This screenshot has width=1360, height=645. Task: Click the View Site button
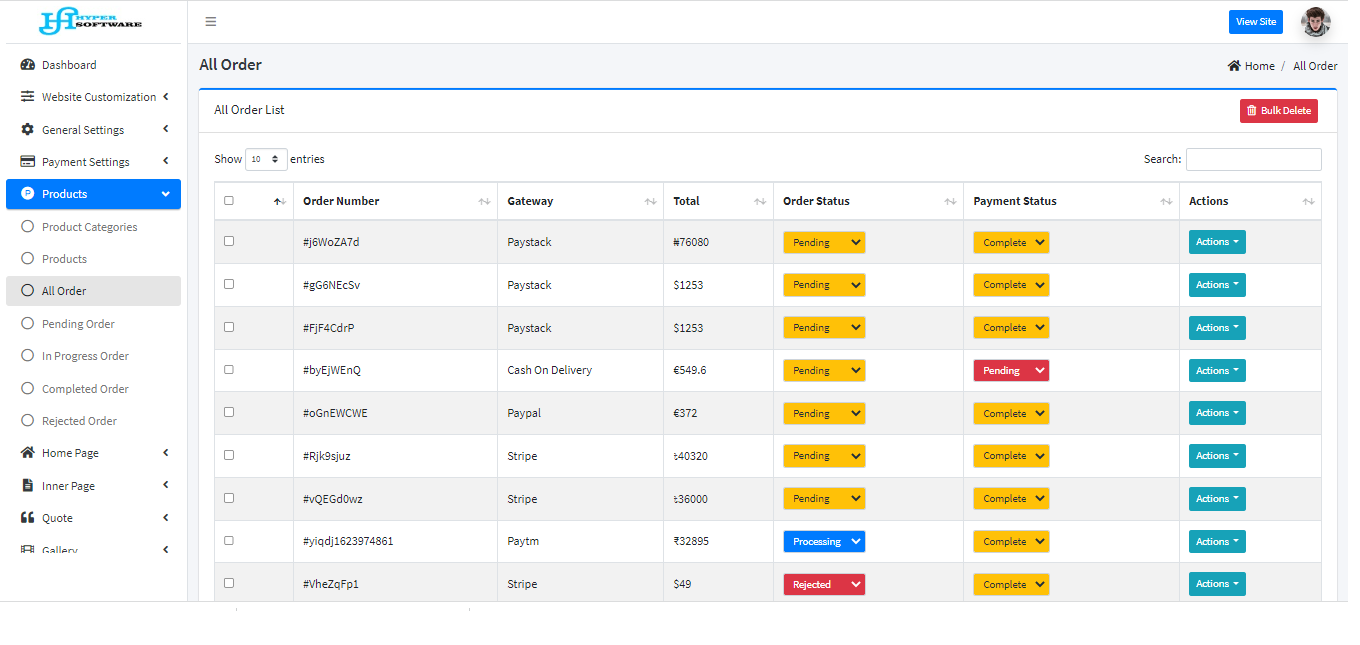pos(1255,22)
